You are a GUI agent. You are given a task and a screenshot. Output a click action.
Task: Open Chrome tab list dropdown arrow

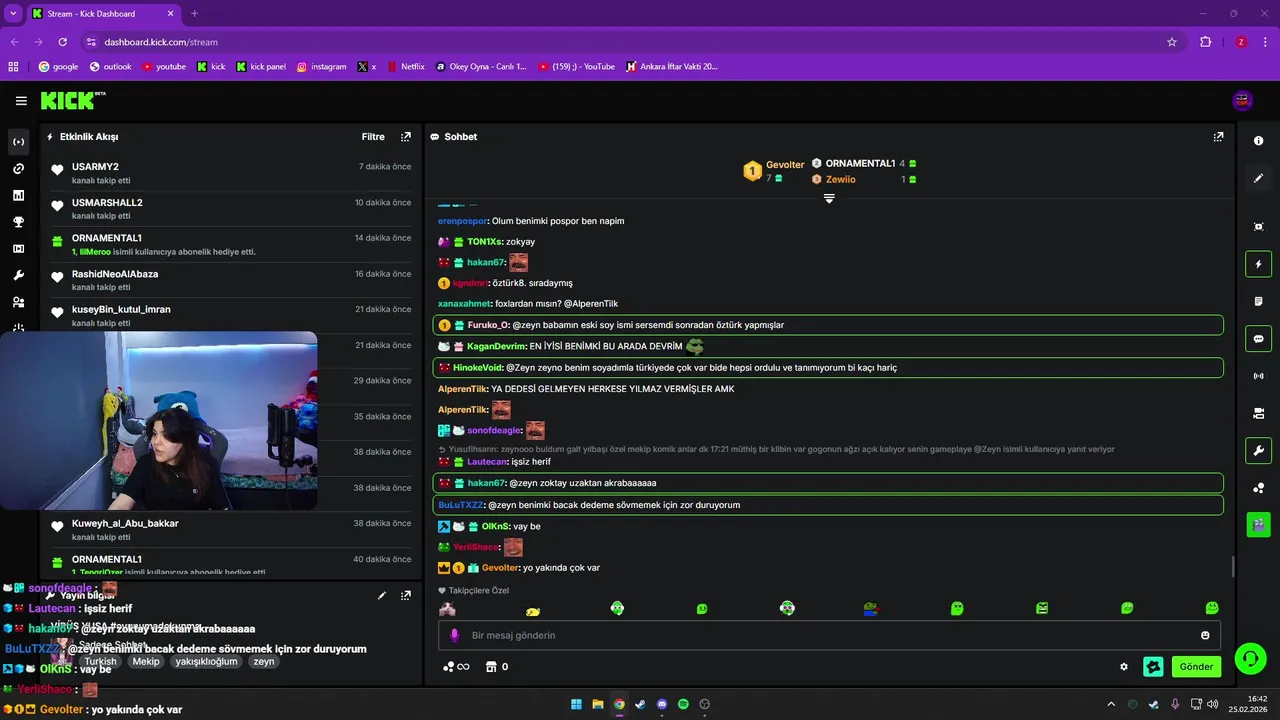click(x=13, y=13)
